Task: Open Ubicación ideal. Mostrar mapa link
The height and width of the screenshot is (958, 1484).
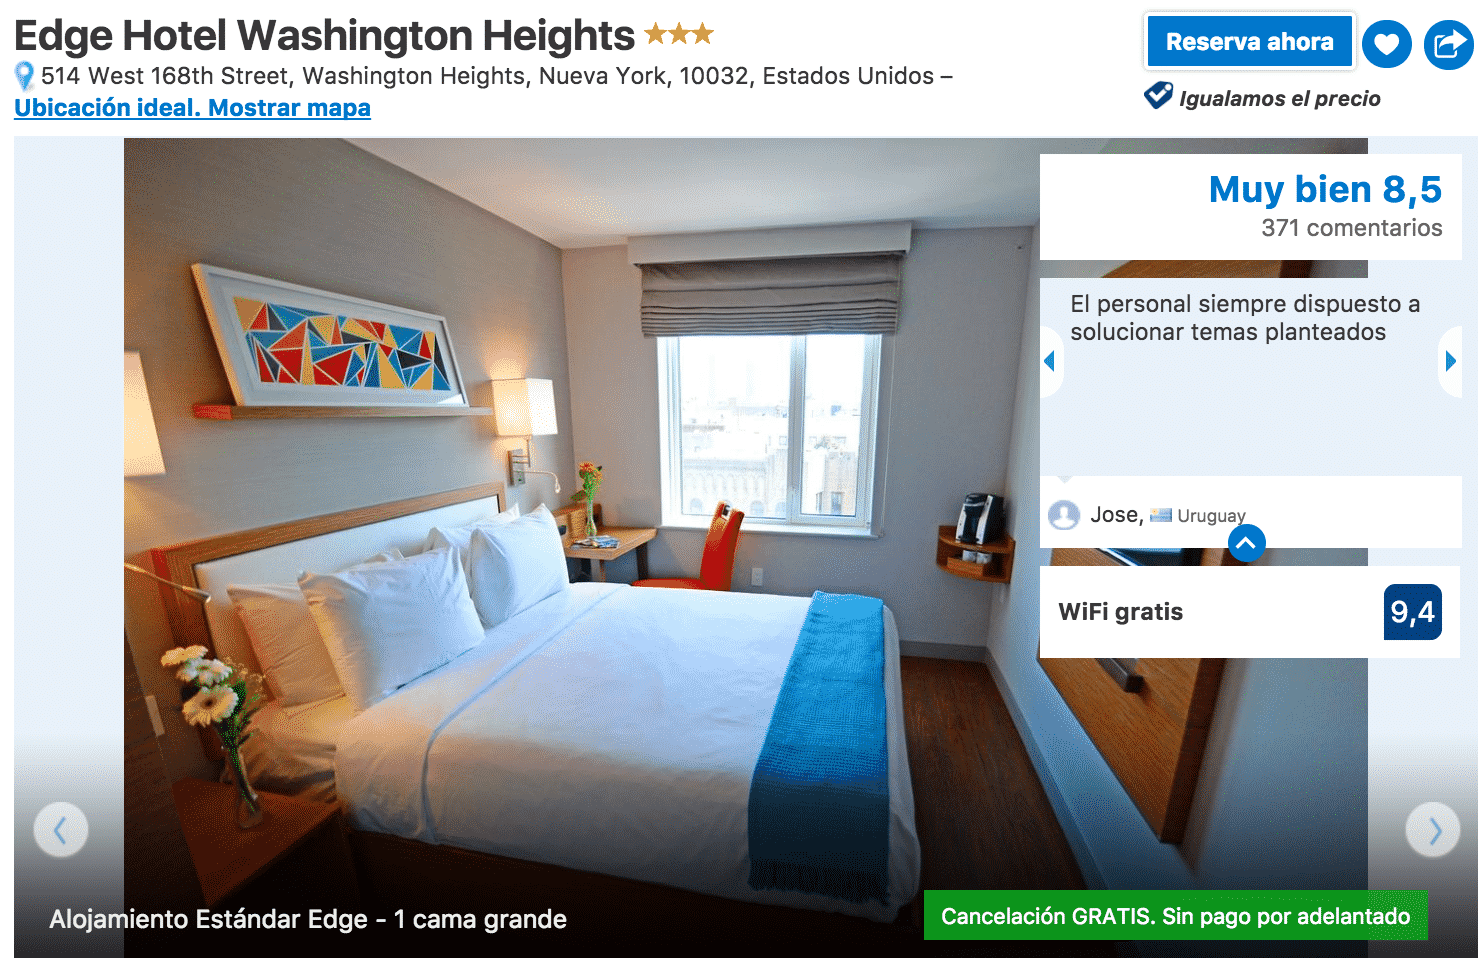Action: pos(192,108)
